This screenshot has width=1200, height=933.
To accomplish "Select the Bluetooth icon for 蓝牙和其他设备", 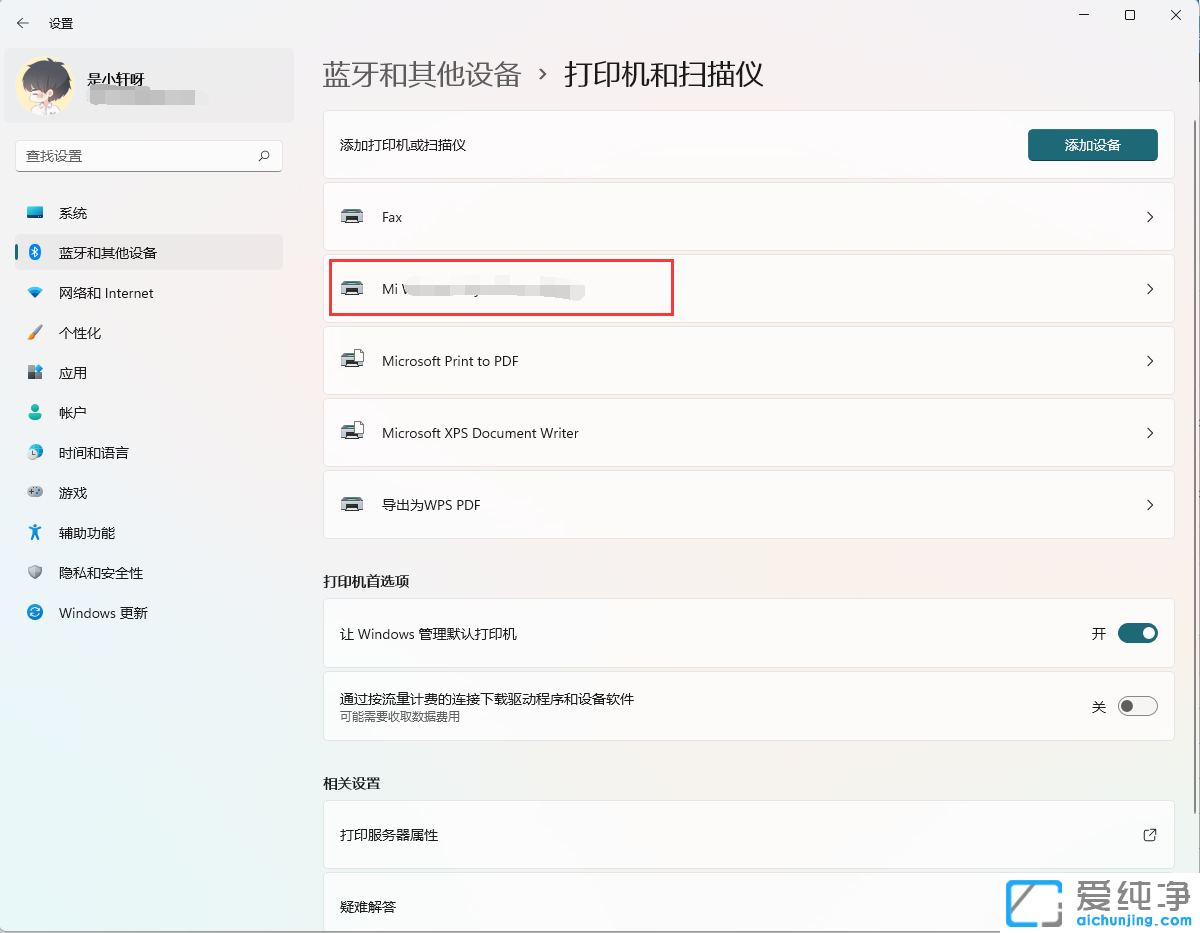I will (33, 252).
